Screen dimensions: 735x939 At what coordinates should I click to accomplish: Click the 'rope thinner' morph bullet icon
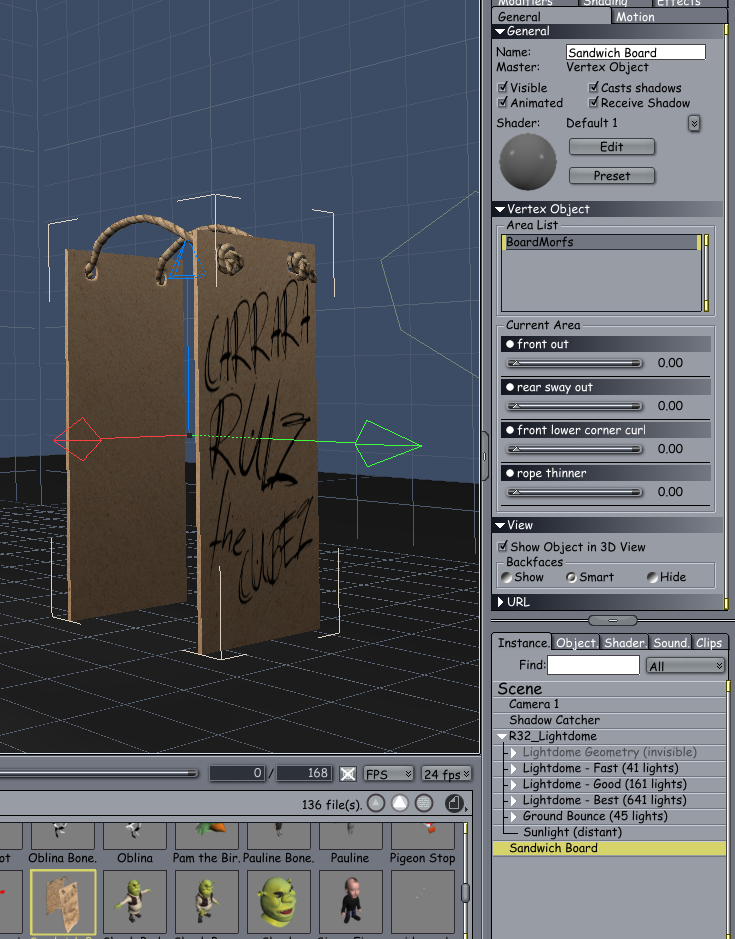point(510,473)
